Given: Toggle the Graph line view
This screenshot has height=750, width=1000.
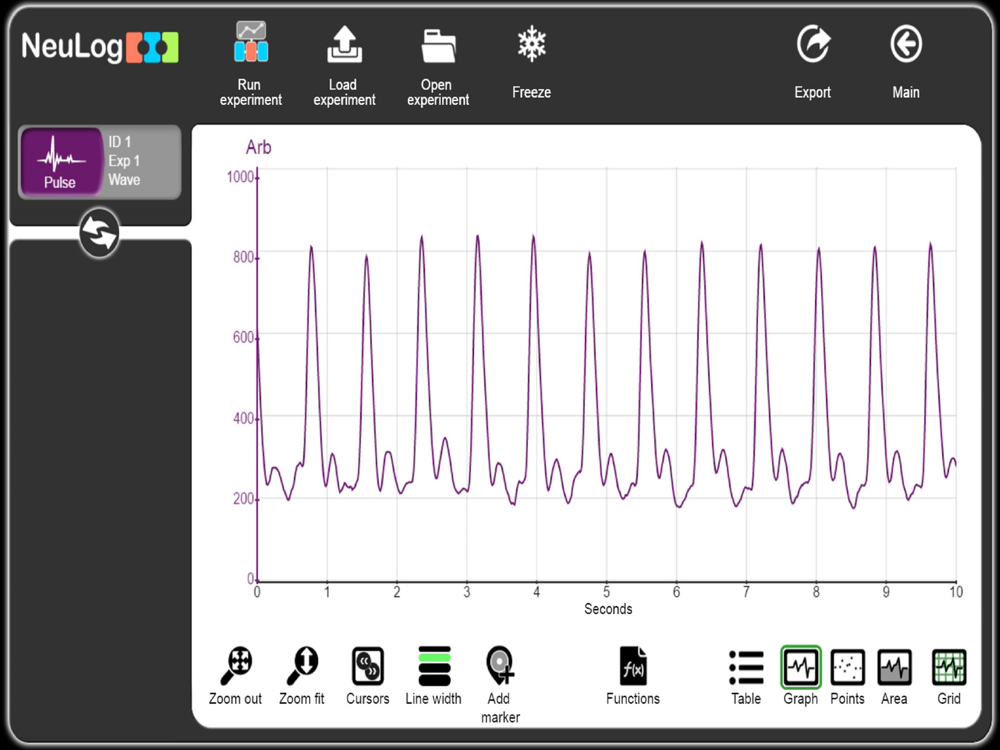Looking at the screenshot, I should [800, 667].
